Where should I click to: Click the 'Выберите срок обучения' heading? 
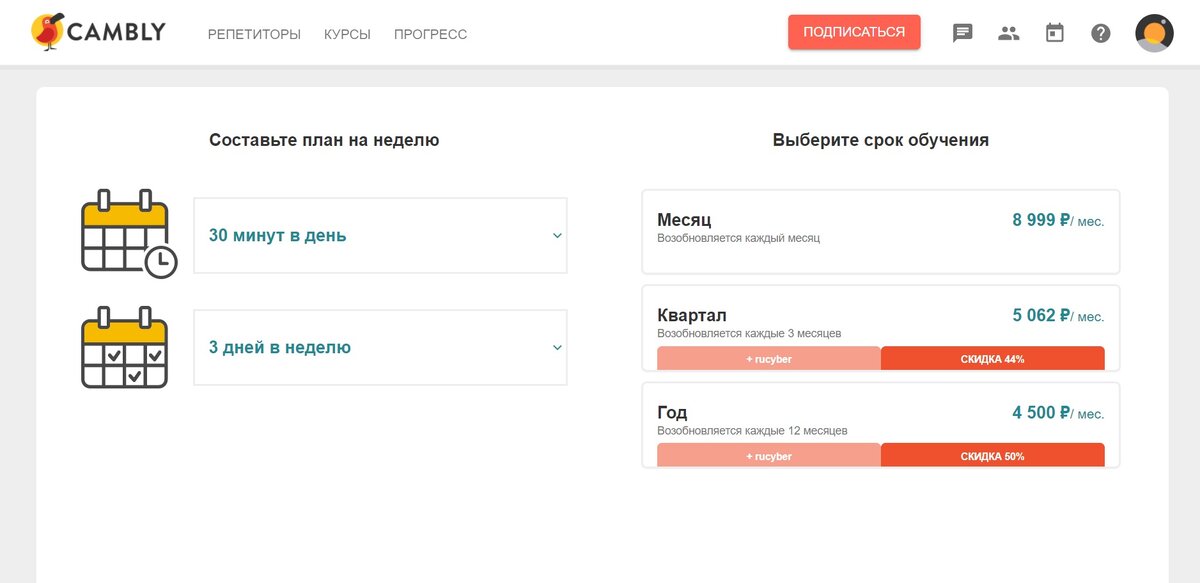point(881,141)
